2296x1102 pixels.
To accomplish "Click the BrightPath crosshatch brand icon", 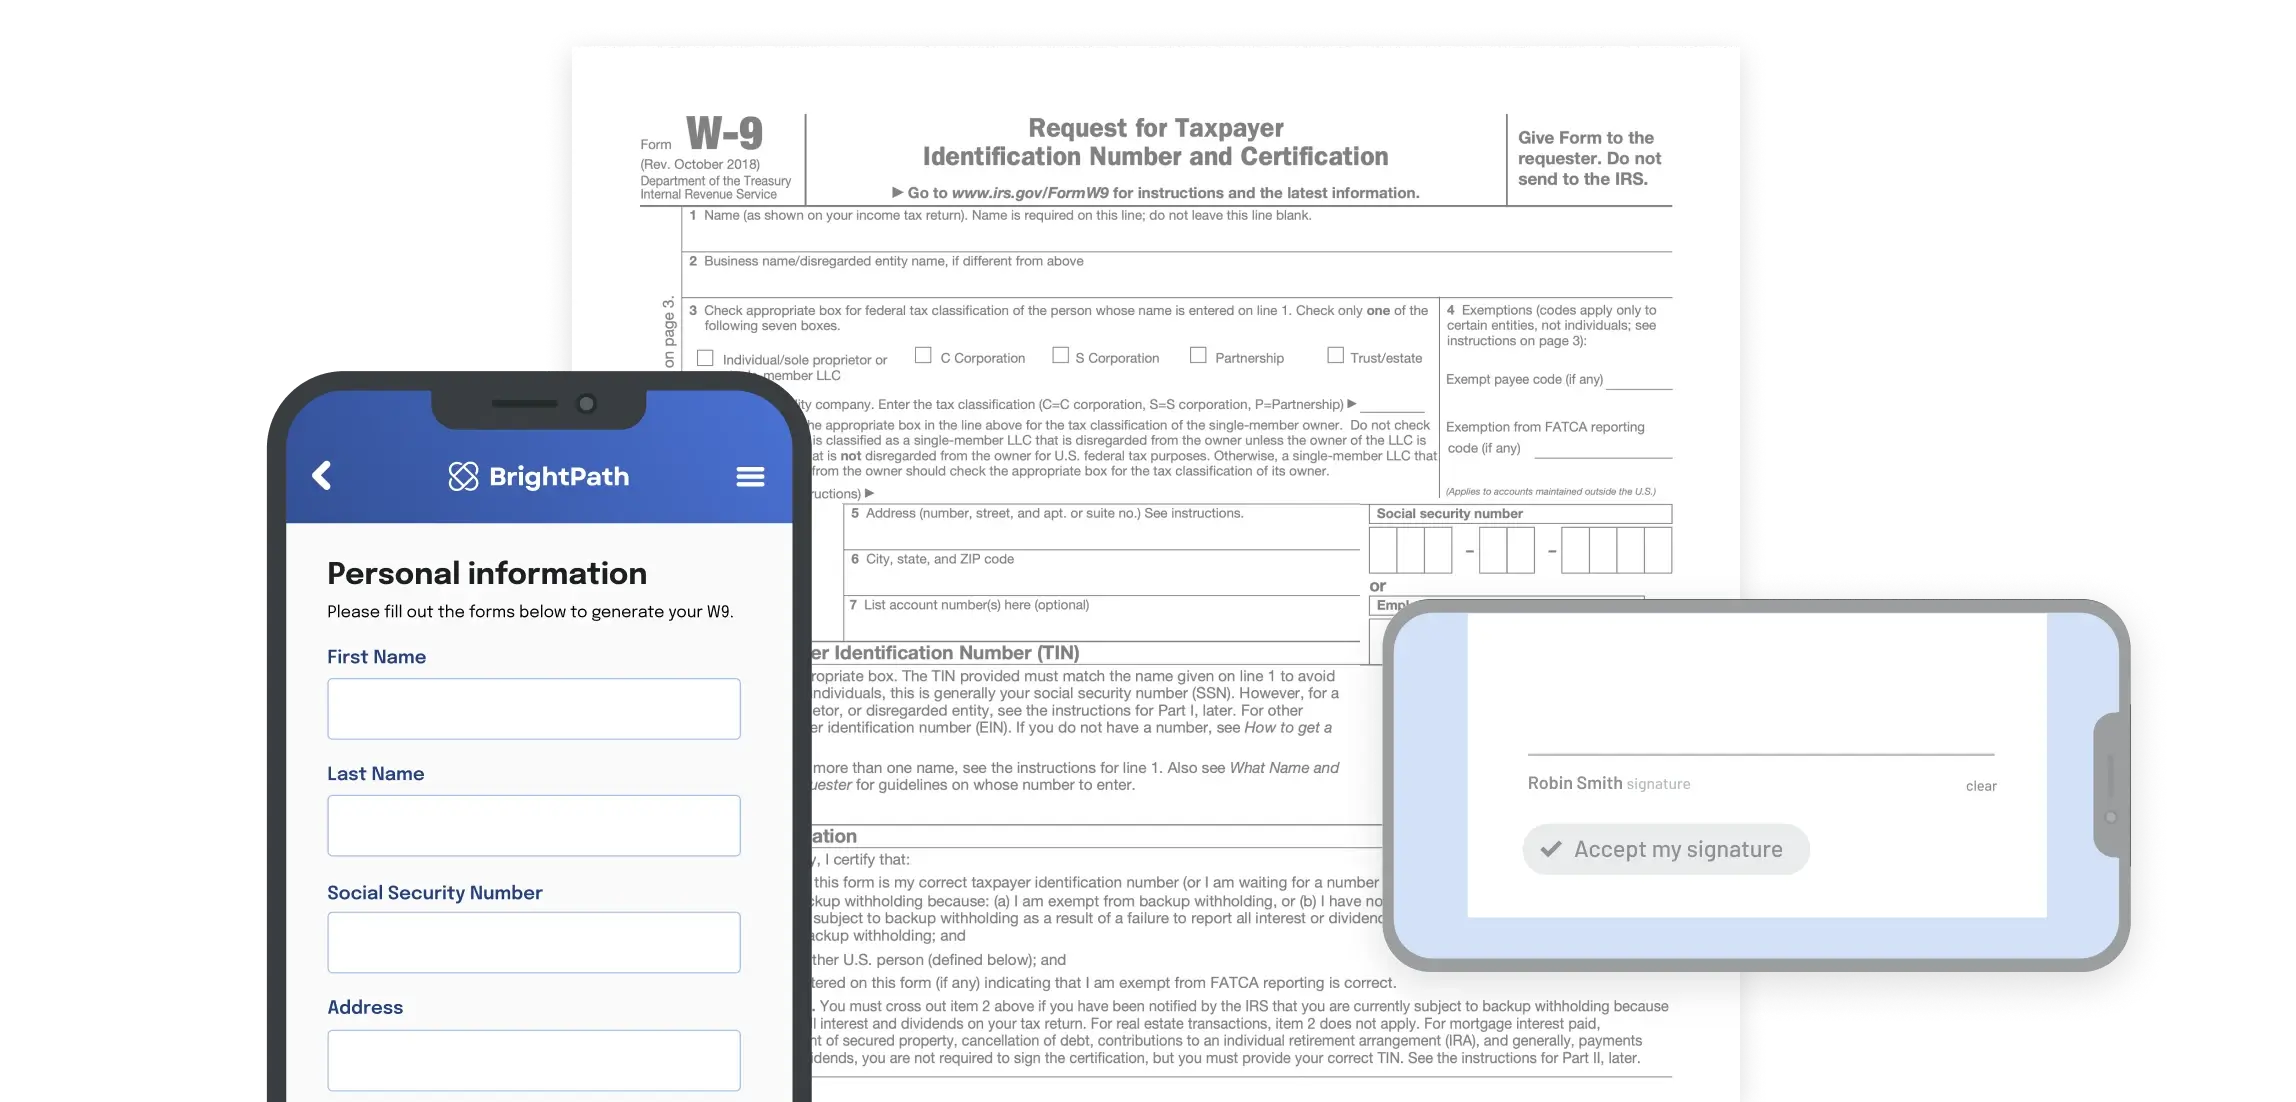I will pyautogui.click(x=464, y=474).
